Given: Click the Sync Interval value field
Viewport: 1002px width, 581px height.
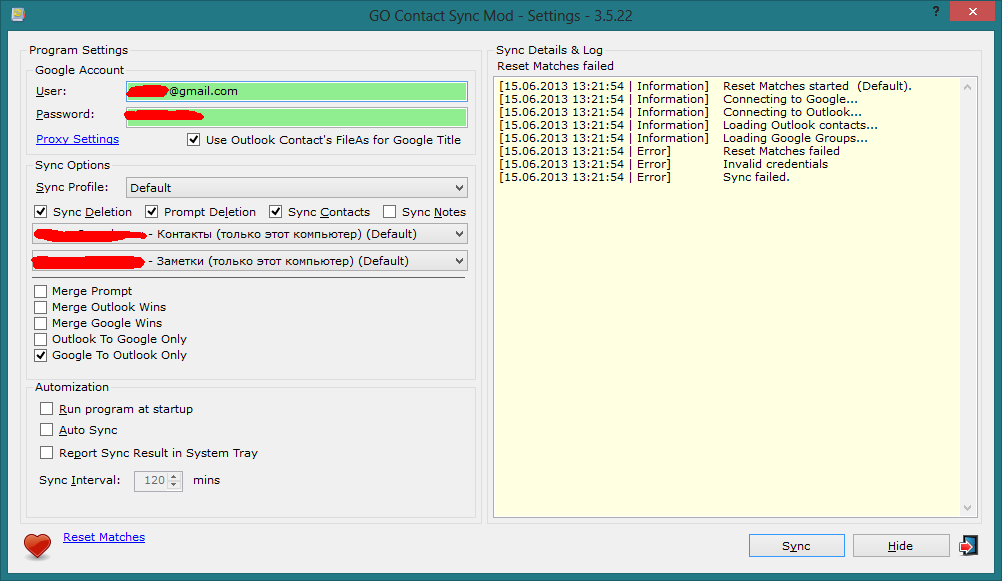Looking at the screenshot, I should [x=151, y=481].
